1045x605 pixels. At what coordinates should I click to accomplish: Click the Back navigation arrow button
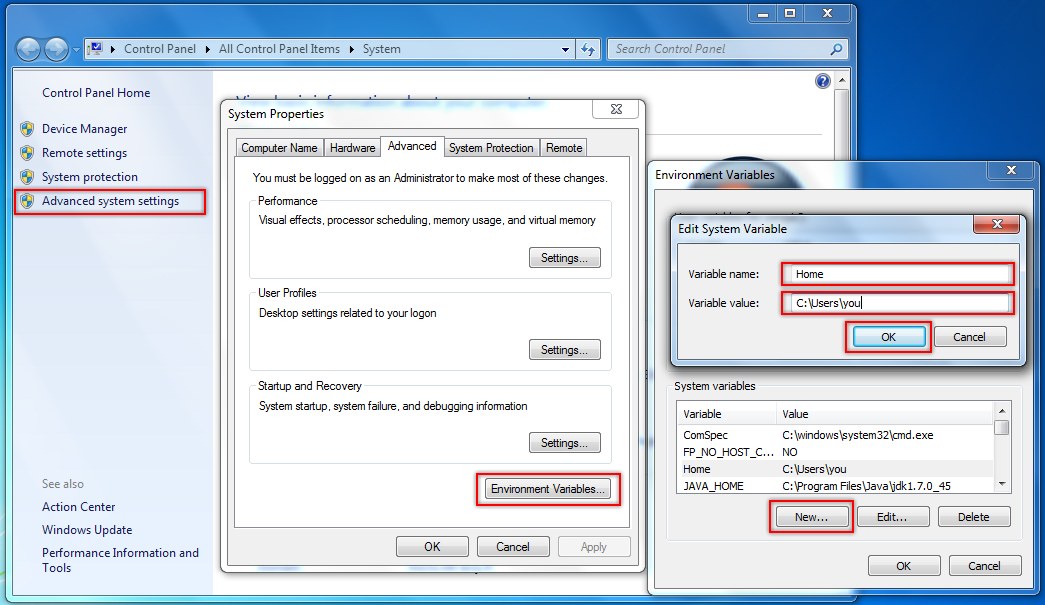click(29, 49)
